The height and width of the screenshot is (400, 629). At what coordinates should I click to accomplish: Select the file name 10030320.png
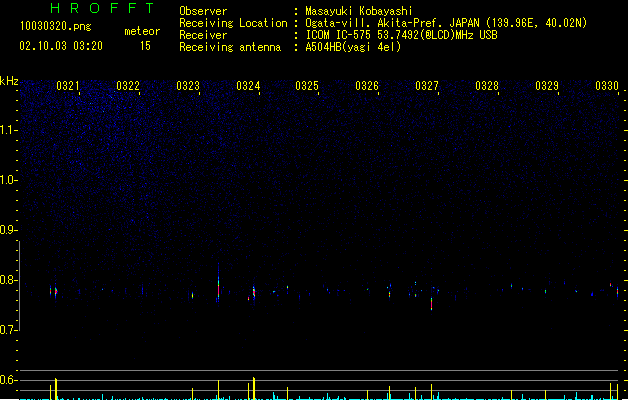point(56,26)
